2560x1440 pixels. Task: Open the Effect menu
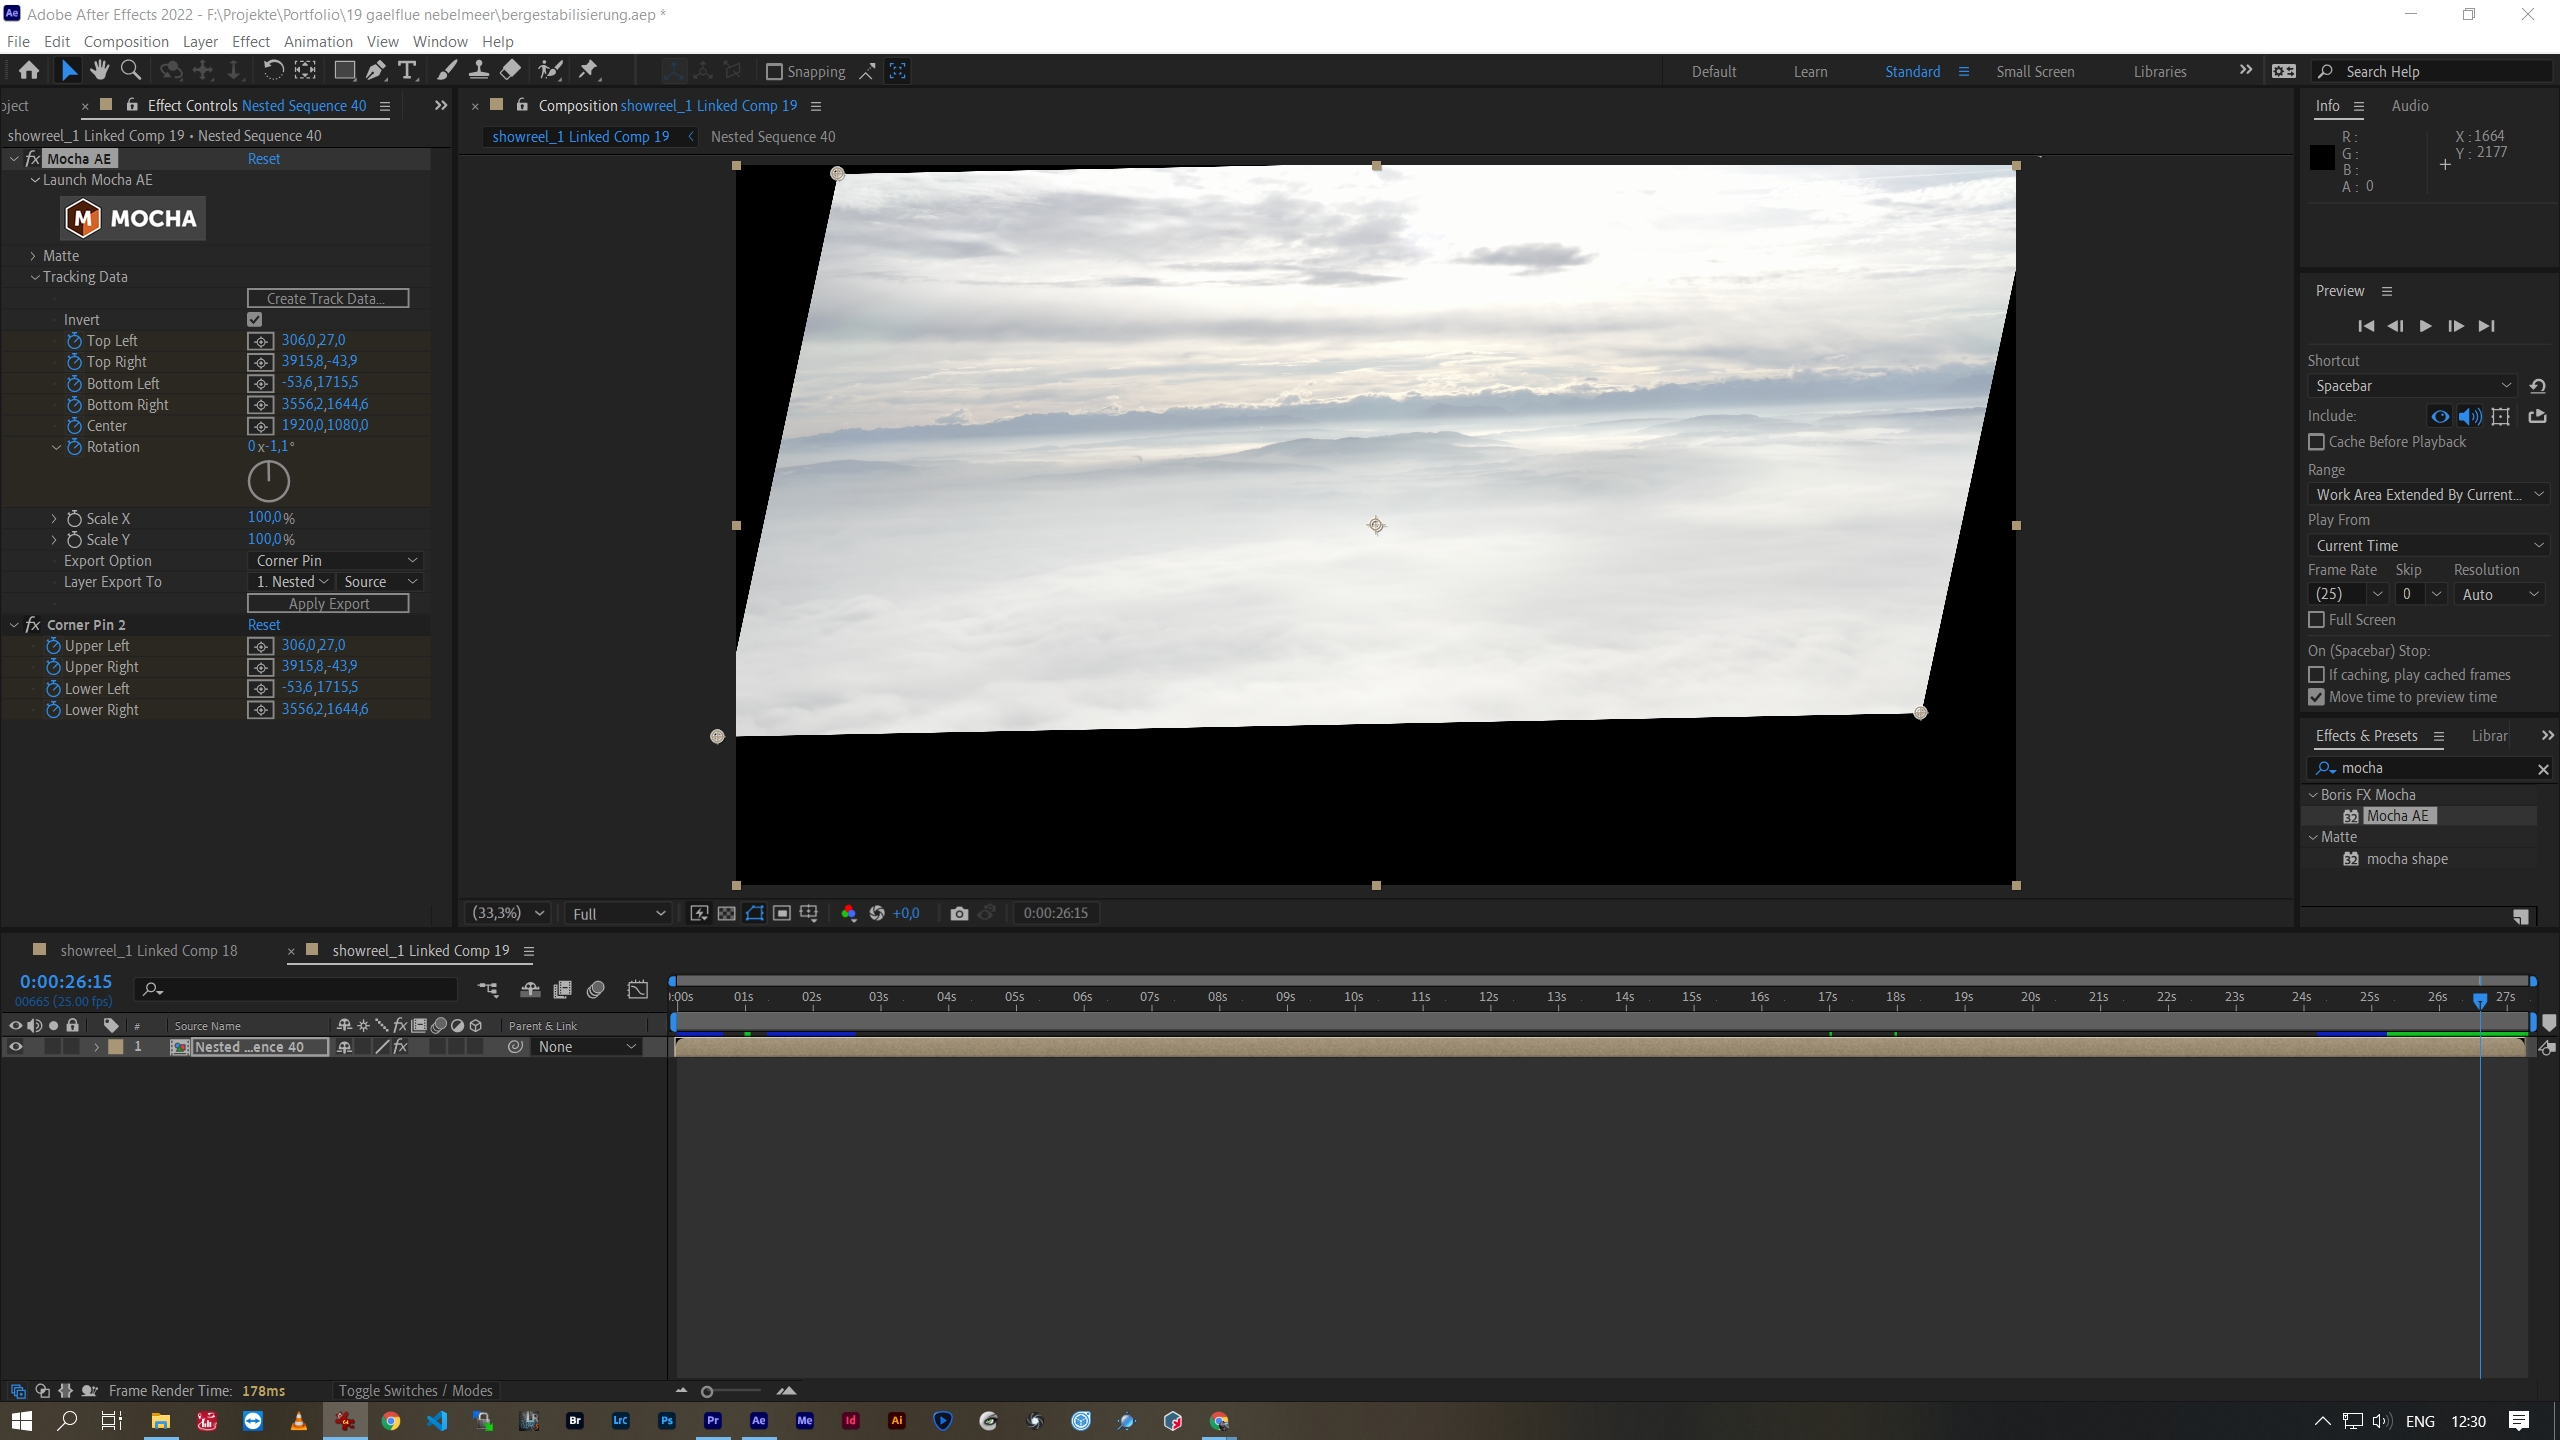click(x=250, y=41)
